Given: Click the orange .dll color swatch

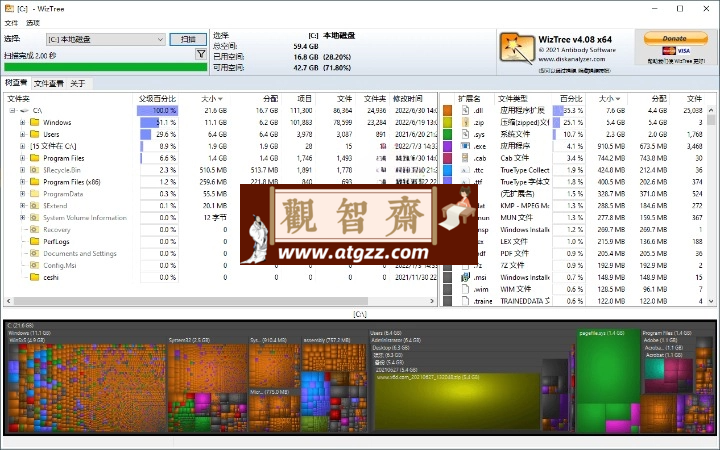Looking at the screenshot, I should [x=447, y=110].
